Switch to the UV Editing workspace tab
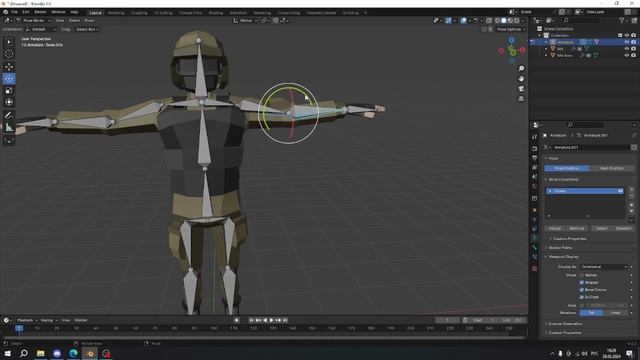This screenshot has width=640, height=360. point(163,13)
